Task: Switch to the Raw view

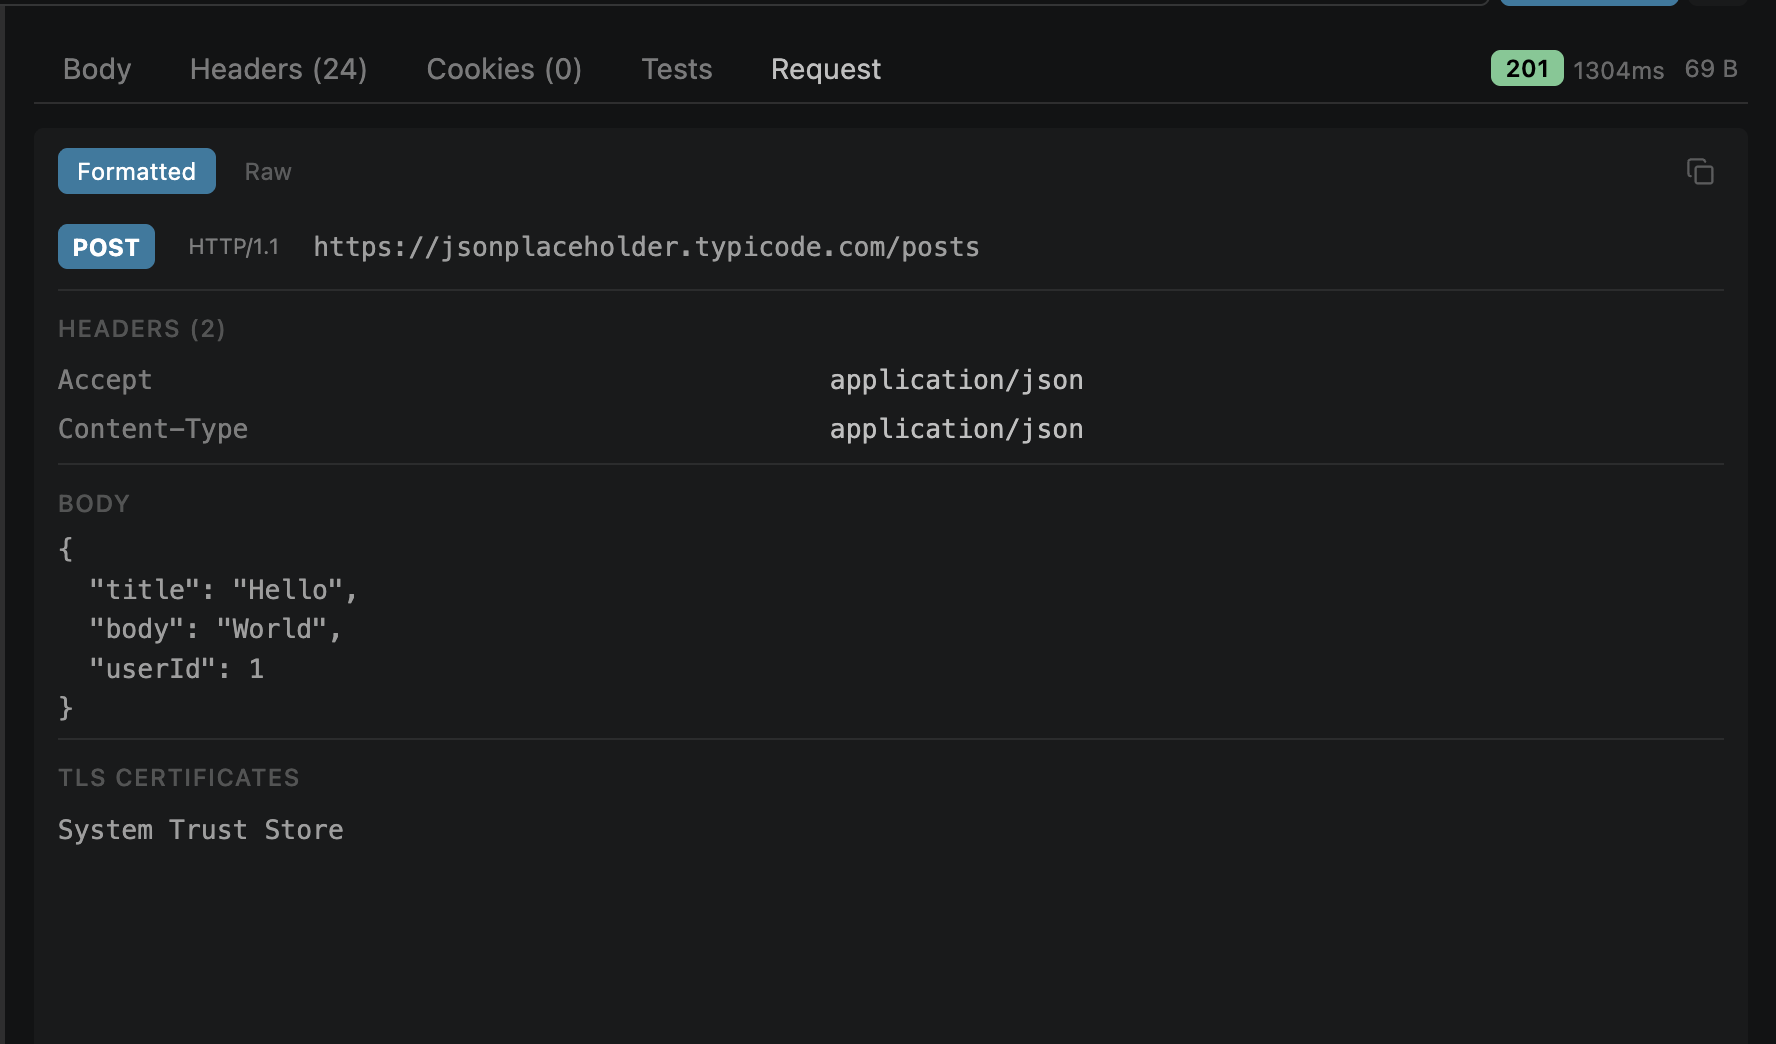Action: pos(268,172)
